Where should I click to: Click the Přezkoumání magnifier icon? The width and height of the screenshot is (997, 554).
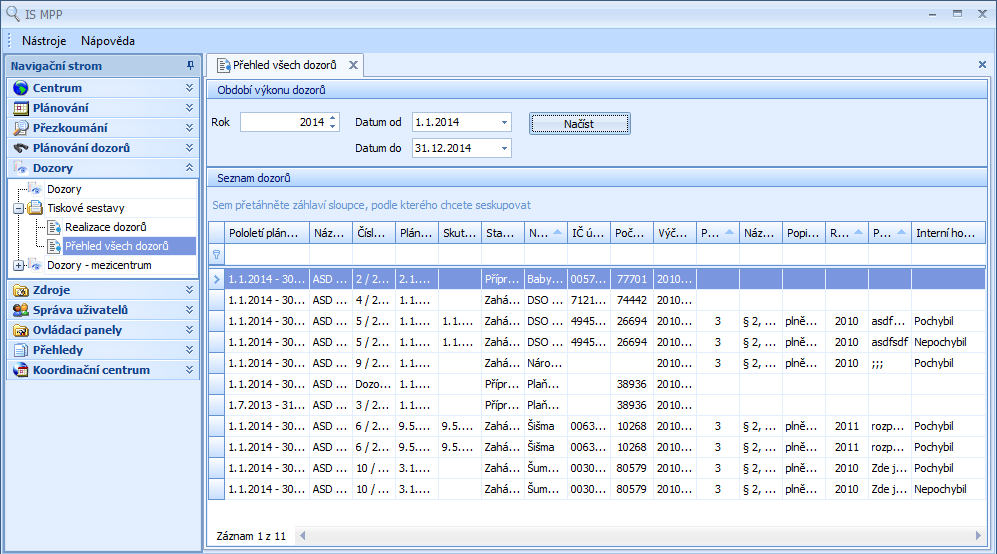[21, 128]
